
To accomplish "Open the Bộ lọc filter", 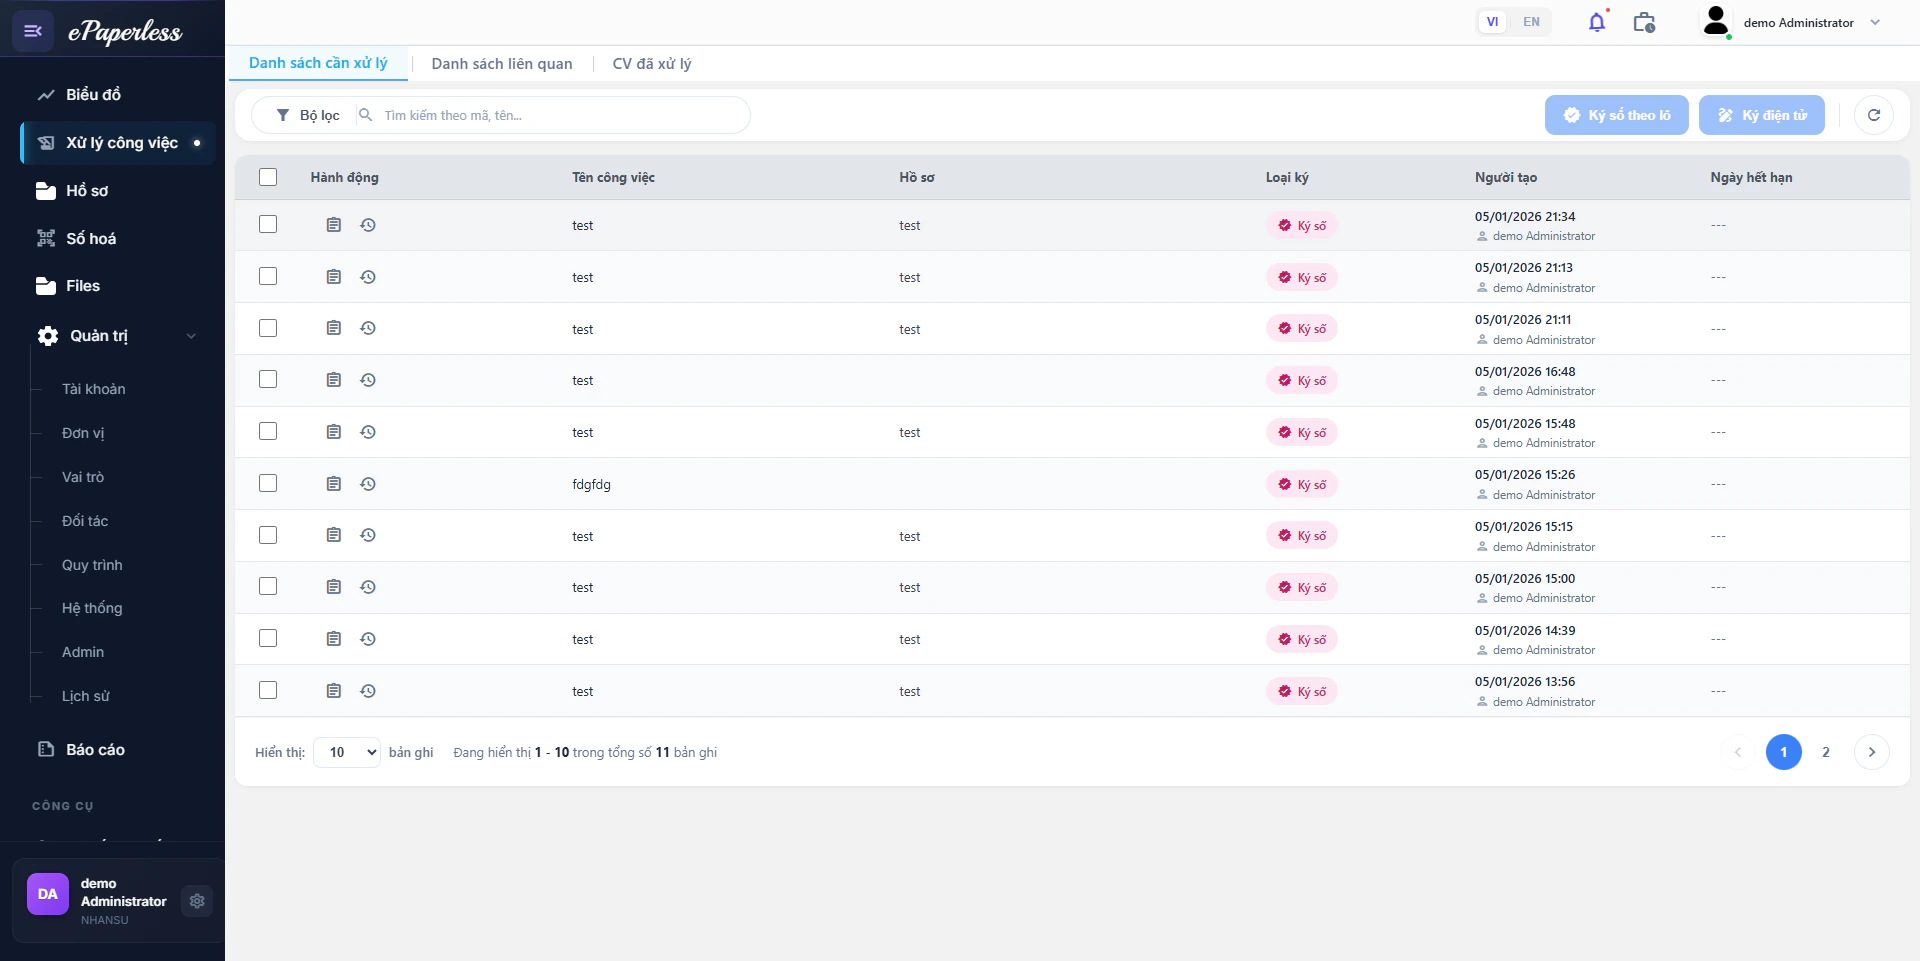I will click(x=308, y=115).
